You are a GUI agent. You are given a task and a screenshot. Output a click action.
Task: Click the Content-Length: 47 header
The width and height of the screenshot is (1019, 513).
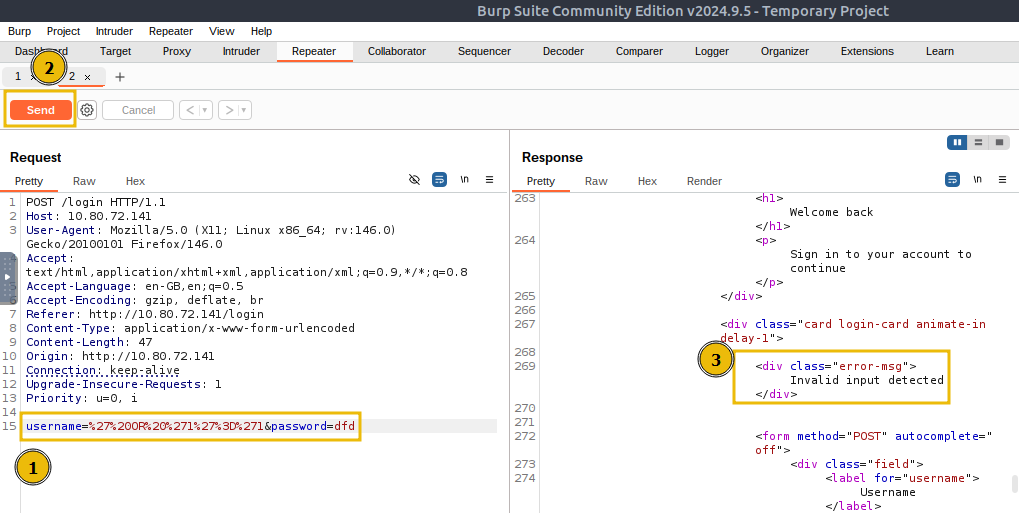point(89,342)
